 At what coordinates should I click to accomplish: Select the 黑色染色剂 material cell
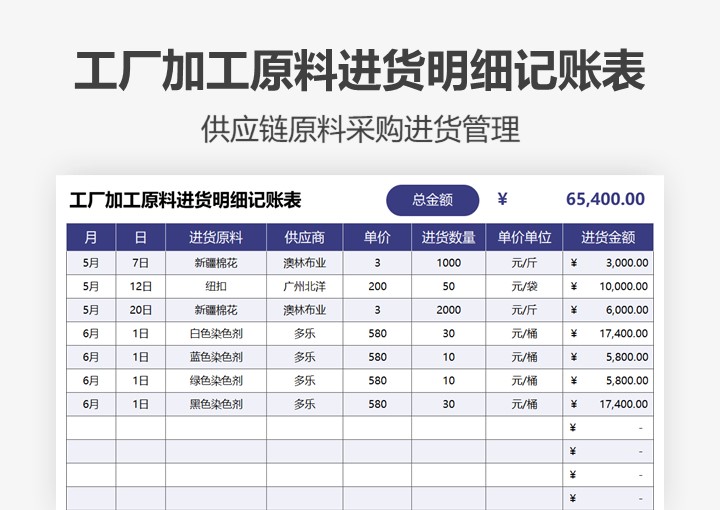[x=216, y=404]
